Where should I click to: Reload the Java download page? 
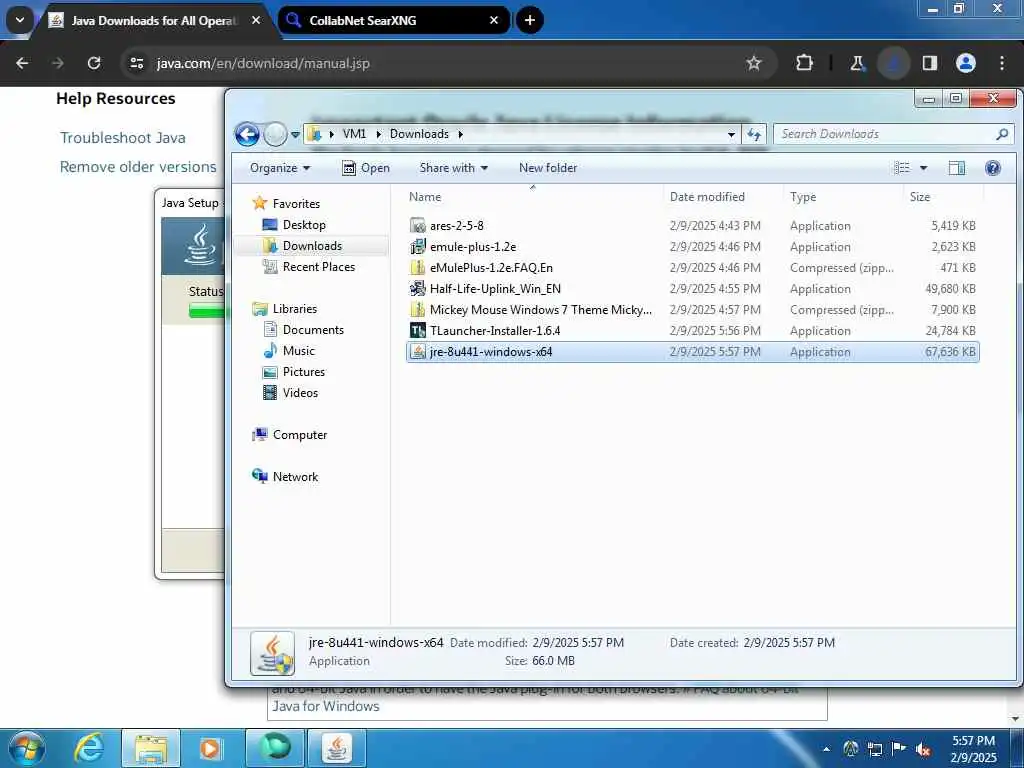pos(94,63)
